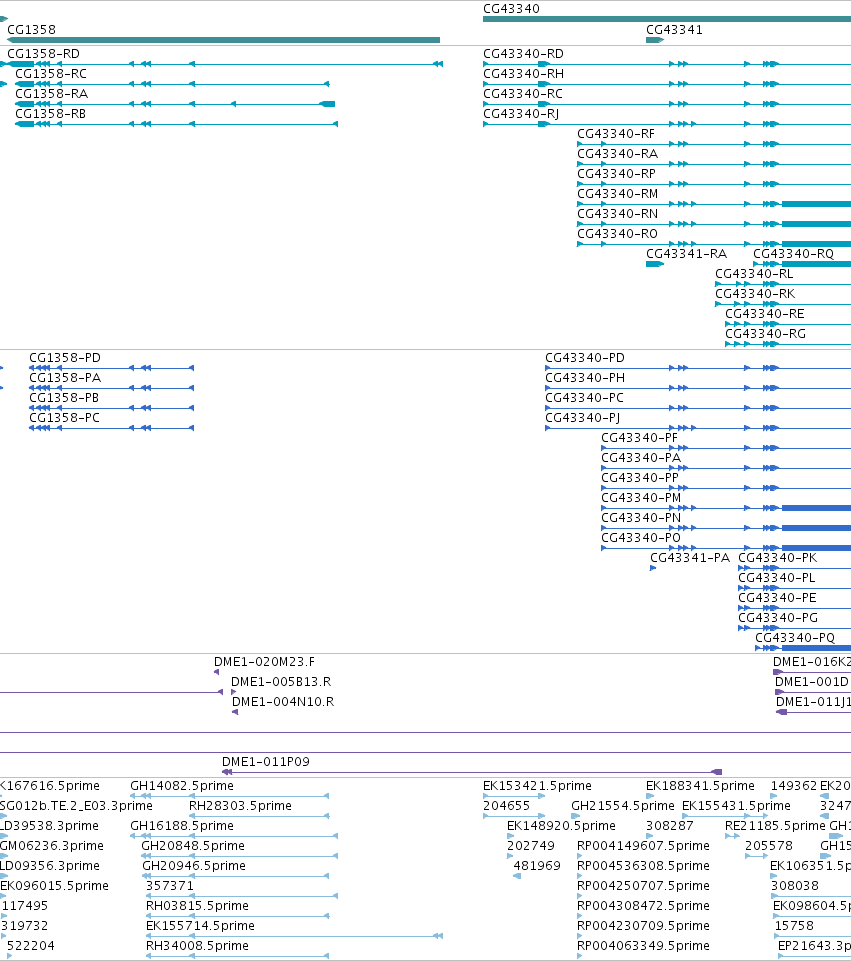Select protein CG1358-PC
The width and height of the screenshot is (851, 961).
[x=112, y=428]
